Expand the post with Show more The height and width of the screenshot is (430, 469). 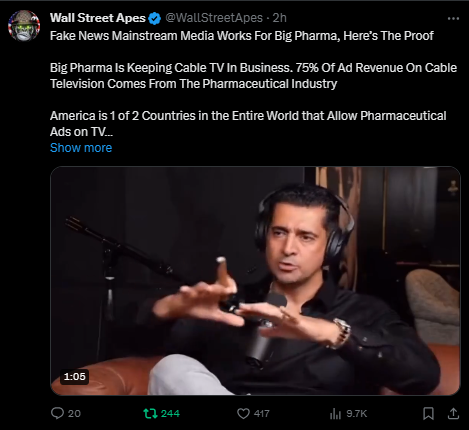point(81,148)
